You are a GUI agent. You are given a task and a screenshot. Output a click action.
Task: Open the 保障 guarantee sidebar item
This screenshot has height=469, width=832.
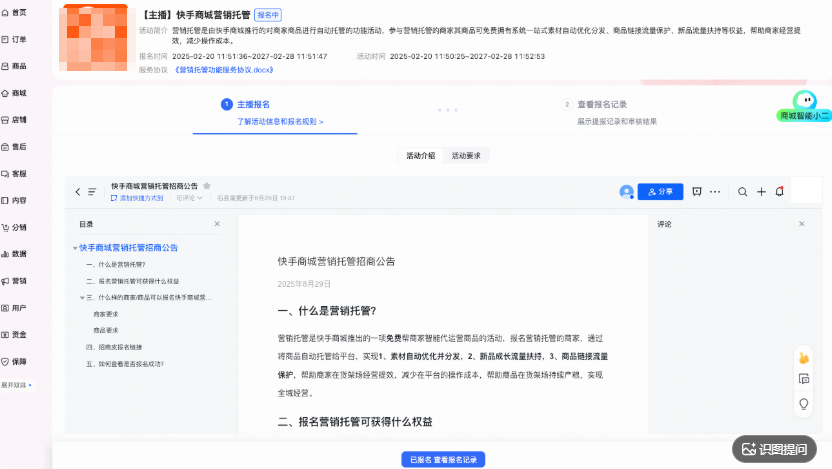14,361
